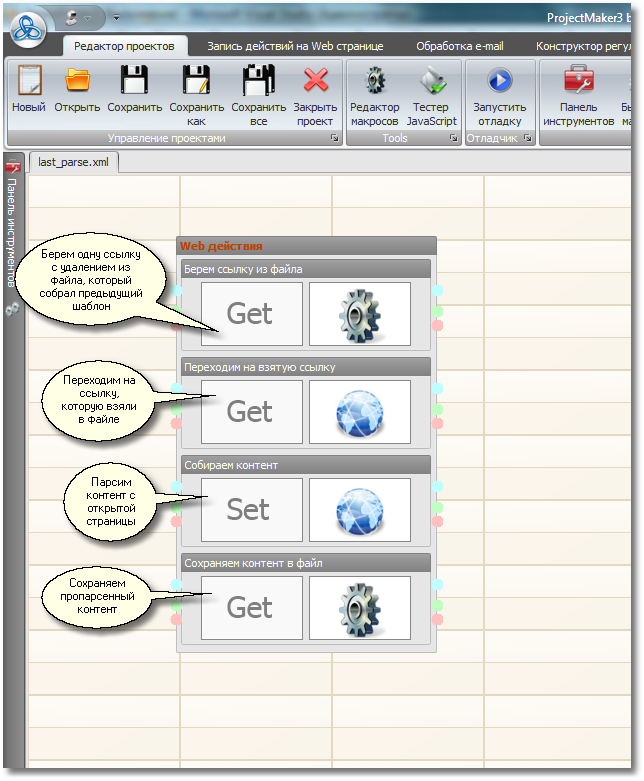The width and height of the screenshot is (644, 781).
Task: Open Панель инструментов toolbox icon
Action: click(x=578, y=81)
